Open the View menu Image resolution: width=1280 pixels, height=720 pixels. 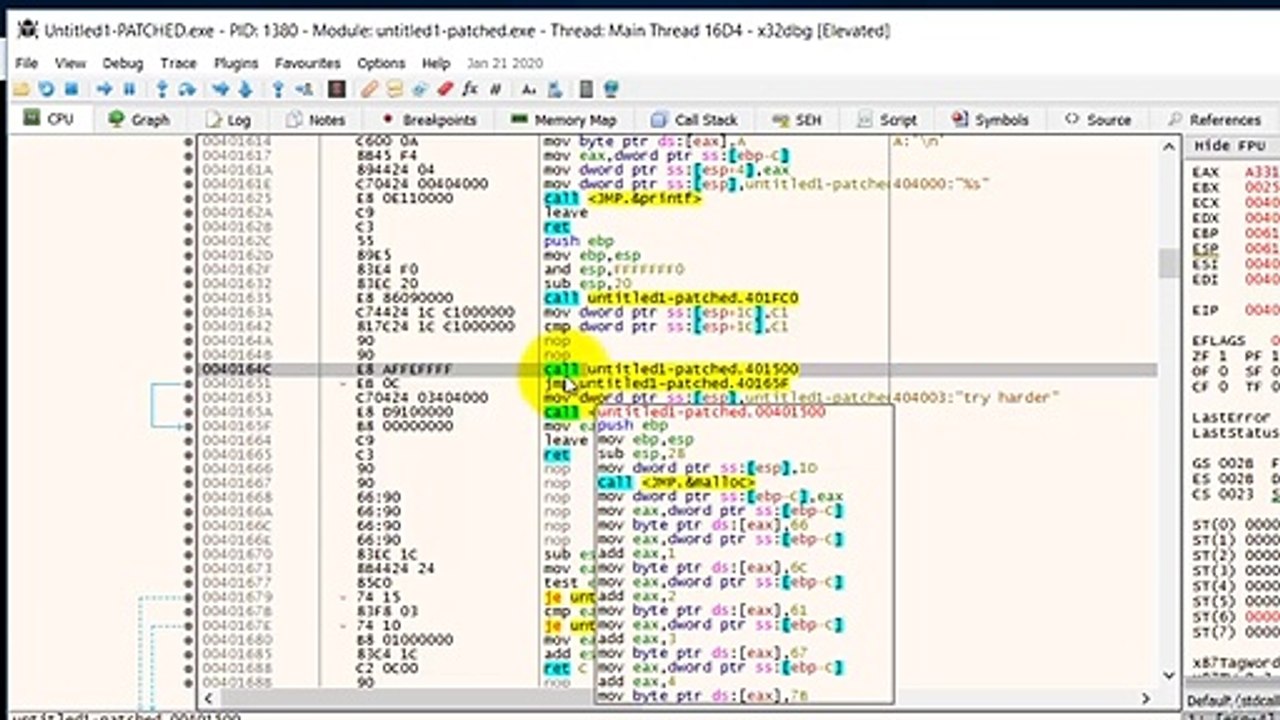click(70, 63)
